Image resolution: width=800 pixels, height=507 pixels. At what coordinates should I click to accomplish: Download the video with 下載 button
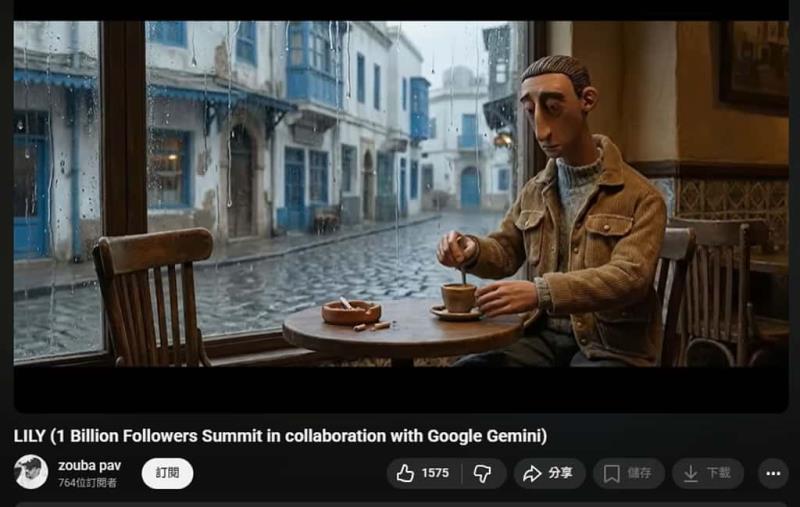[708, 473]
